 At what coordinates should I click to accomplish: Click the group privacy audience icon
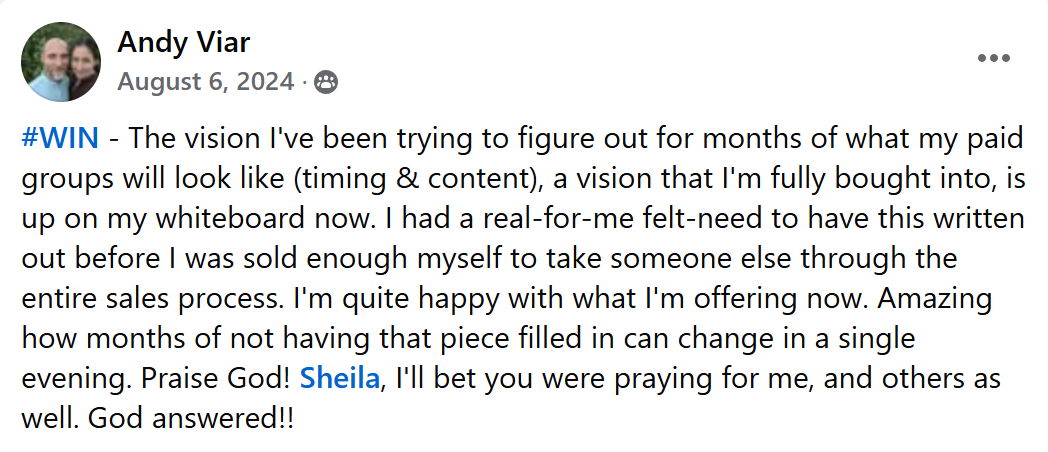[326, 82]
